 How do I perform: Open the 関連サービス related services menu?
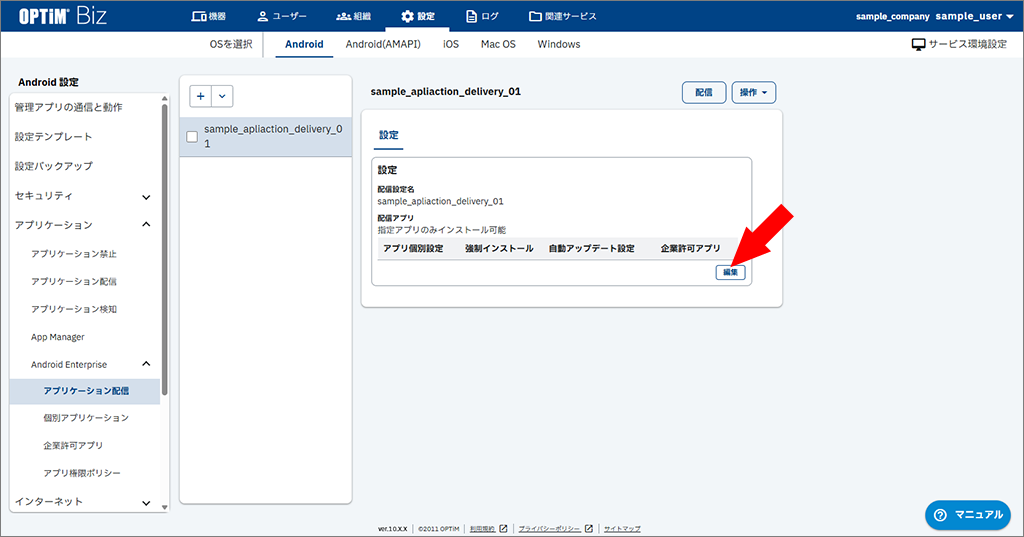pyautogui.click(x=562, y=16)
